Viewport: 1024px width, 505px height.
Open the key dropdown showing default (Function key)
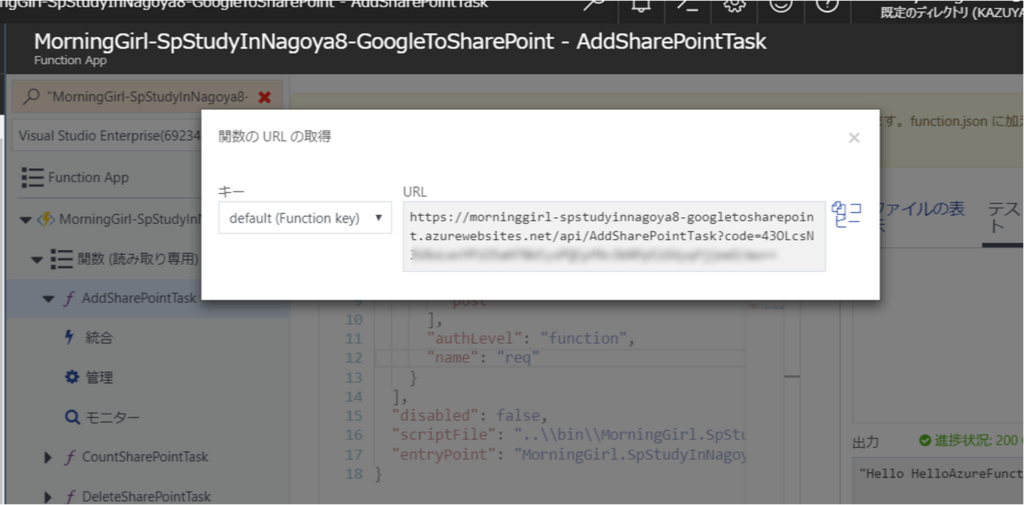click(305, 218)
